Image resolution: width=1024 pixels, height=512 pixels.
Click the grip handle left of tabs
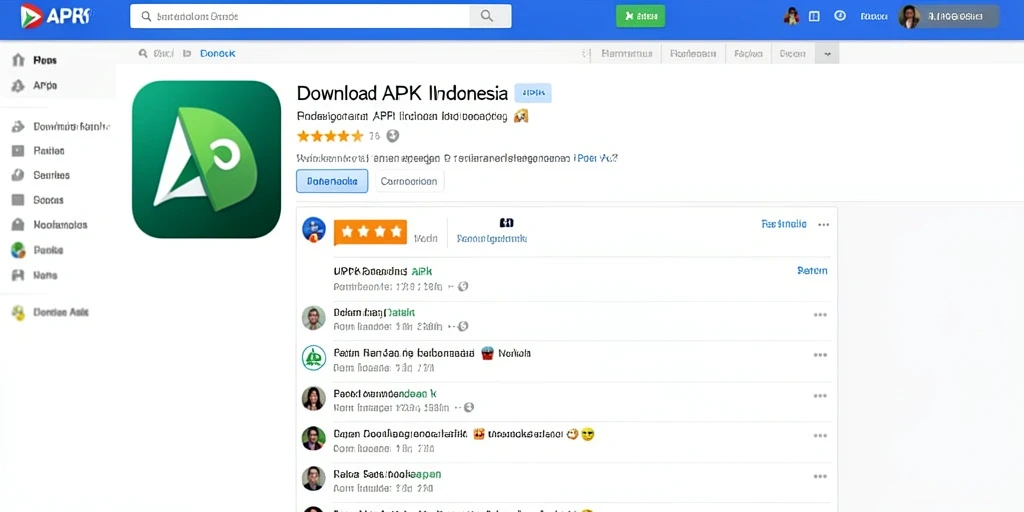(586, 54)
